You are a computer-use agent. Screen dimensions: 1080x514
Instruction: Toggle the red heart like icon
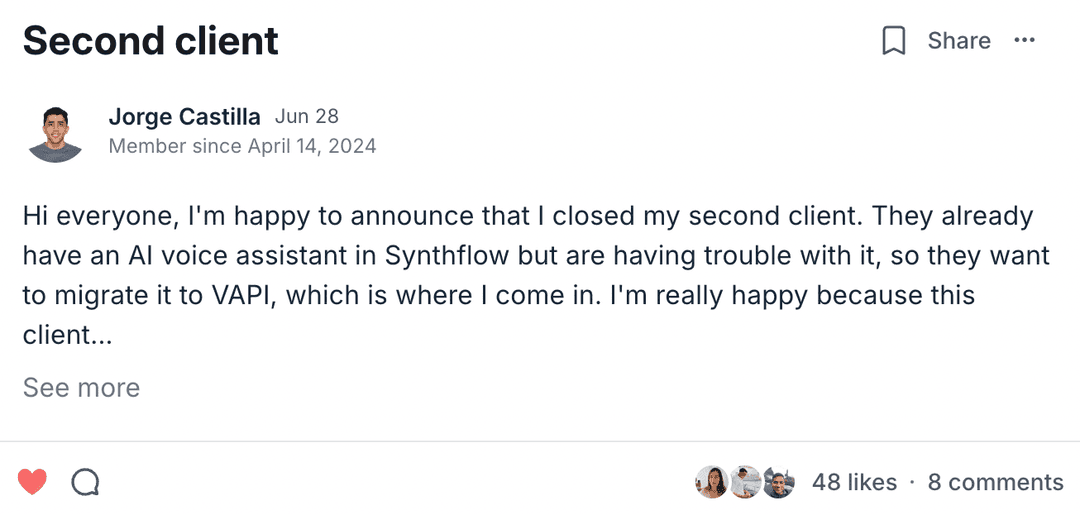coord(33,483)
